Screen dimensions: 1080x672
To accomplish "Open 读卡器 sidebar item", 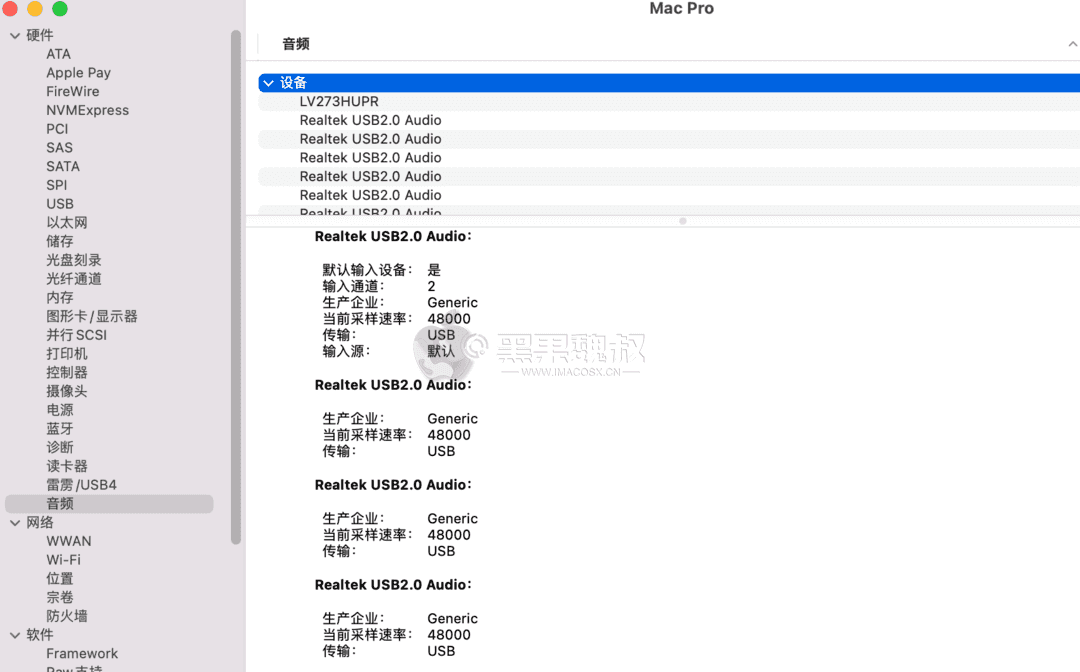I will [67, 466].
